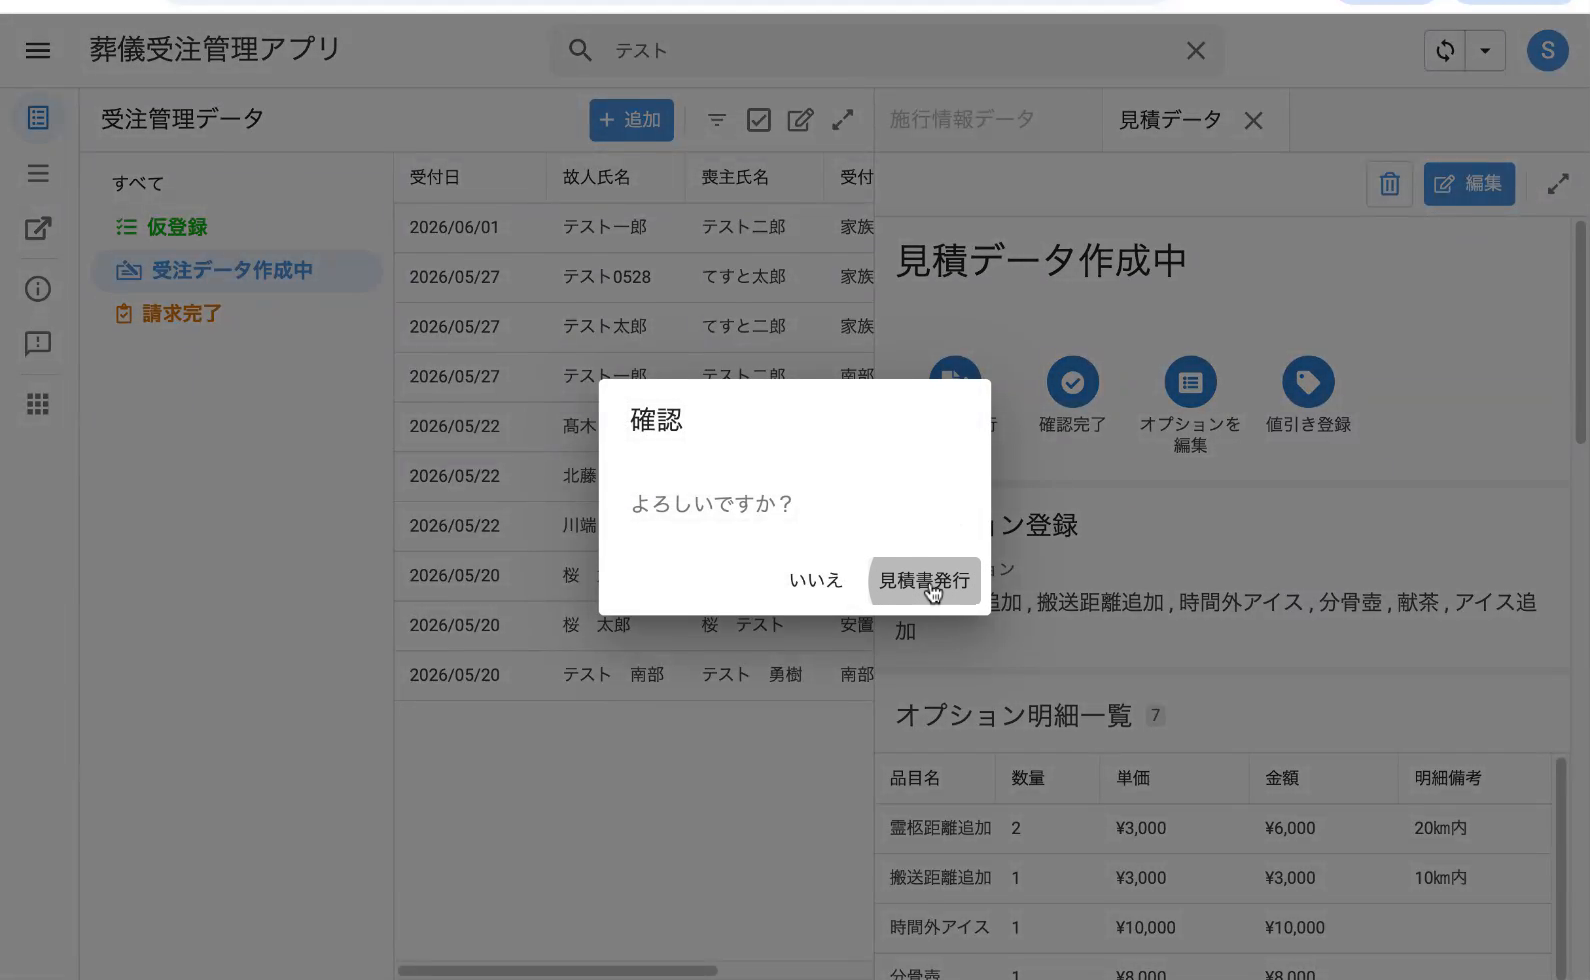Viewport: 1590px width, 980px height.
Task: Open the apps grid sidebar icon
Action: coord(38,404)
